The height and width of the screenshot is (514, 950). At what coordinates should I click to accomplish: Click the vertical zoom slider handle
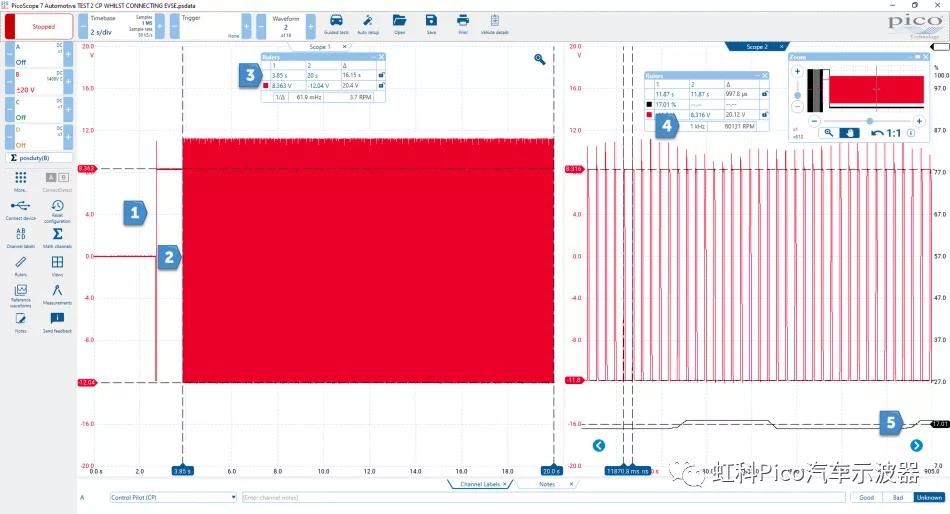797,95
